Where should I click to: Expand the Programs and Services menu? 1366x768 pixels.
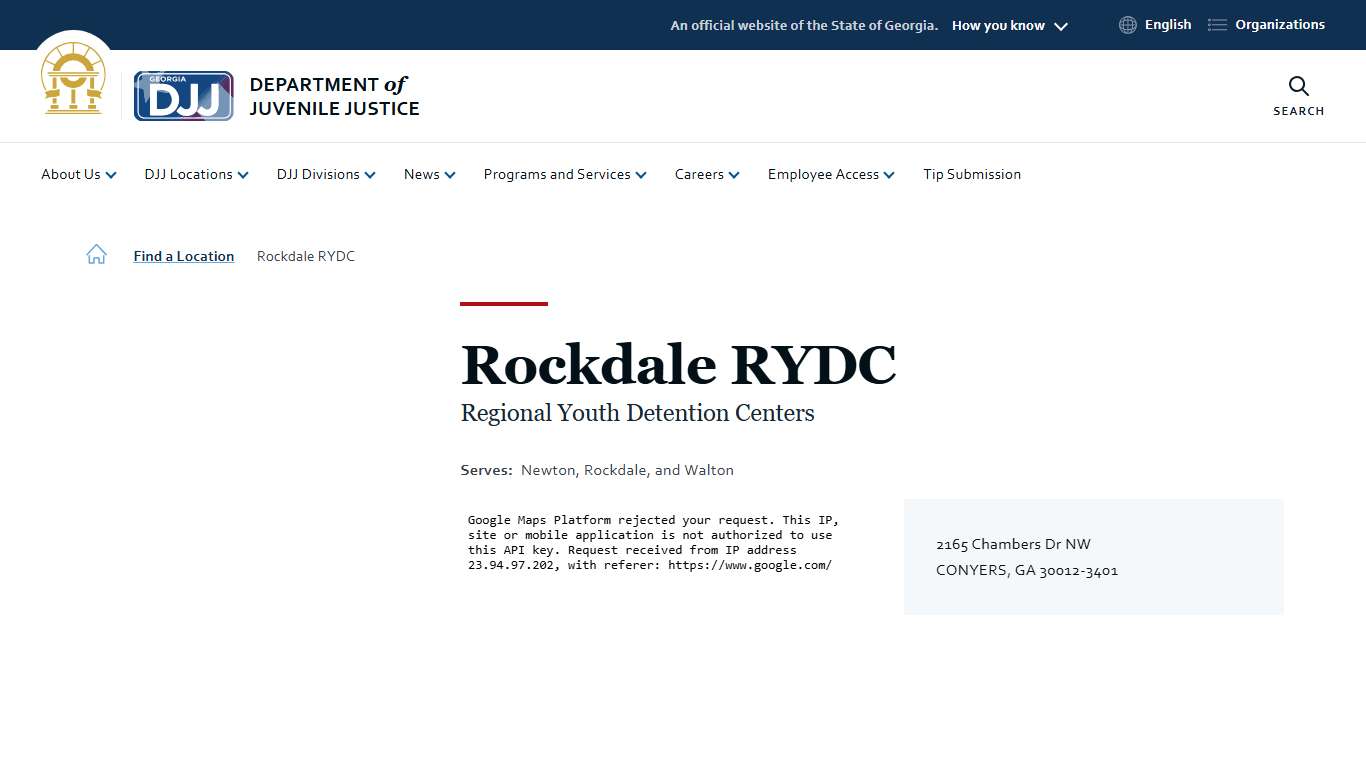[564, 174]
